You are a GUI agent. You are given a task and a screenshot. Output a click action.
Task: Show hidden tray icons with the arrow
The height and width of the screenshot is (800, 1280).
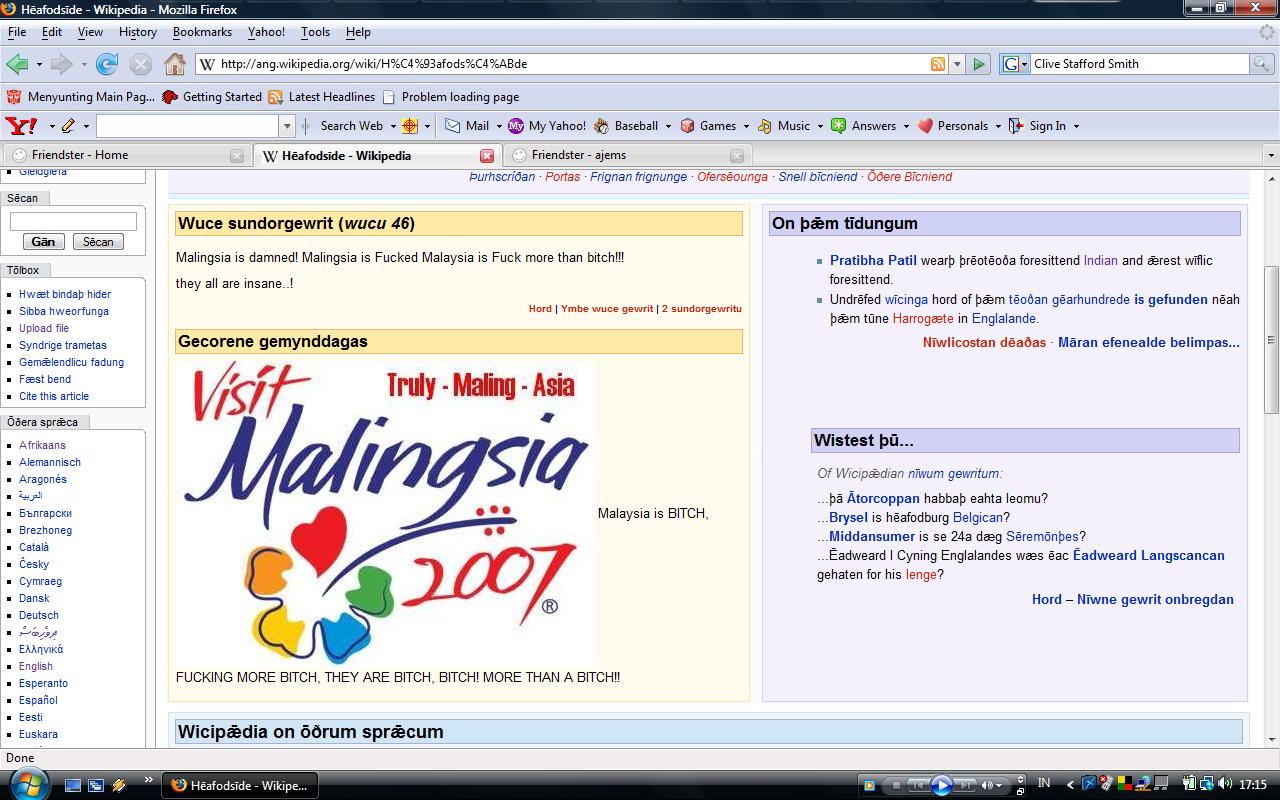point(1069,785)
